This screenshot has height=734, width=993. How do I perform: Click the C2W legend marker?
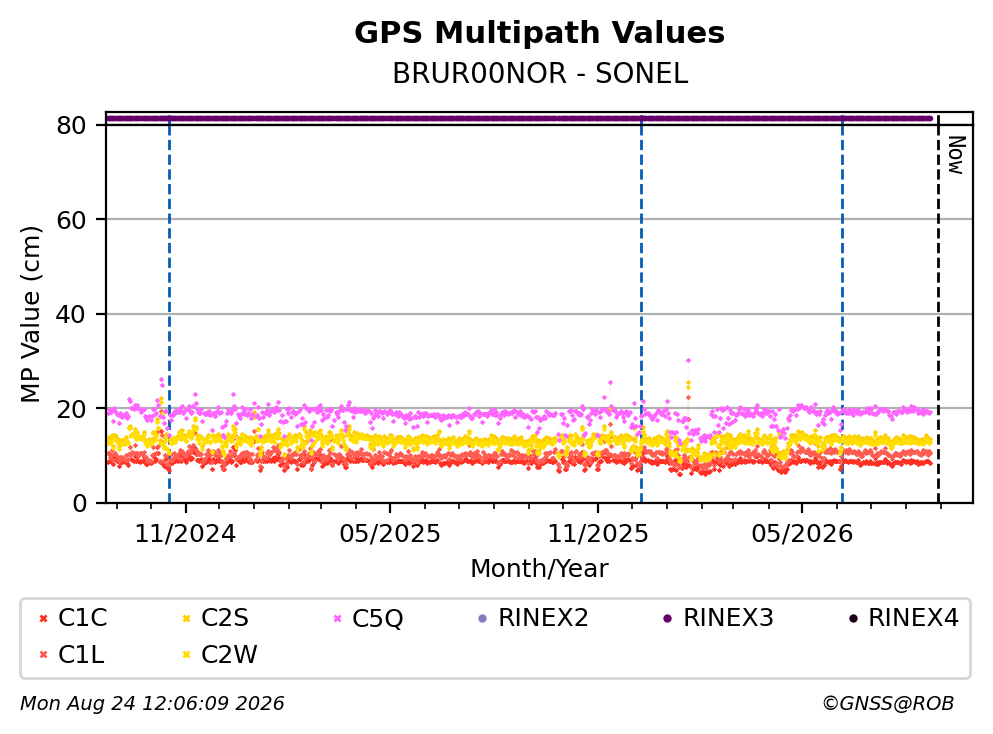[x=186, y=655]
